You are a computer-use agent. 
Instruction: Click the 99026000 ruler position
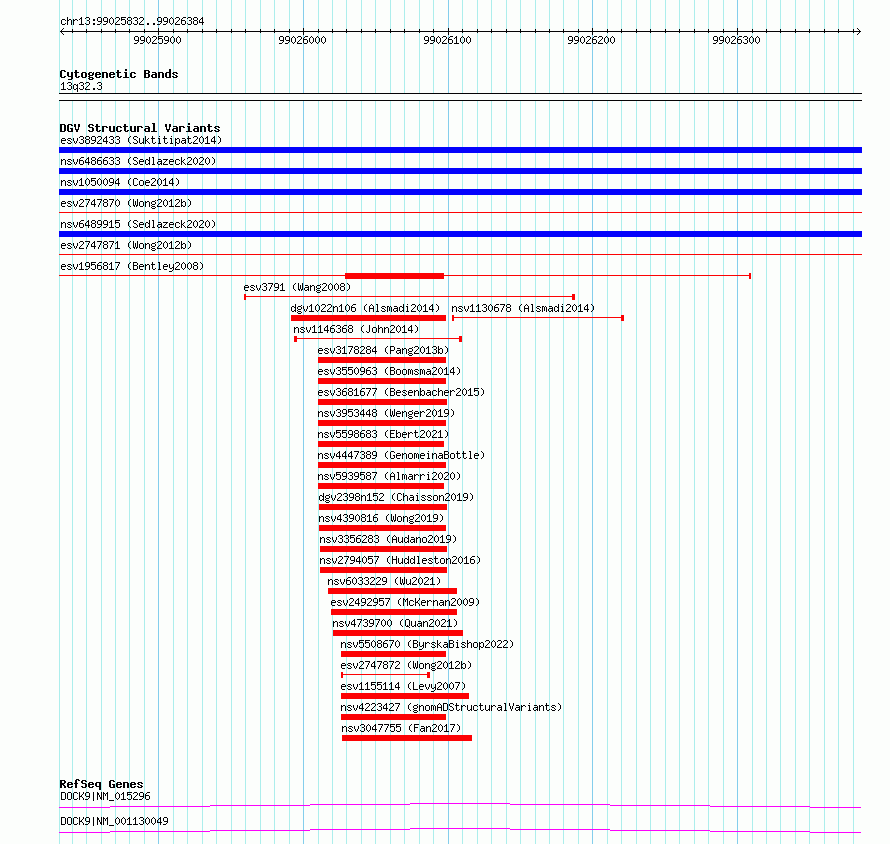(x=303, y=40)
